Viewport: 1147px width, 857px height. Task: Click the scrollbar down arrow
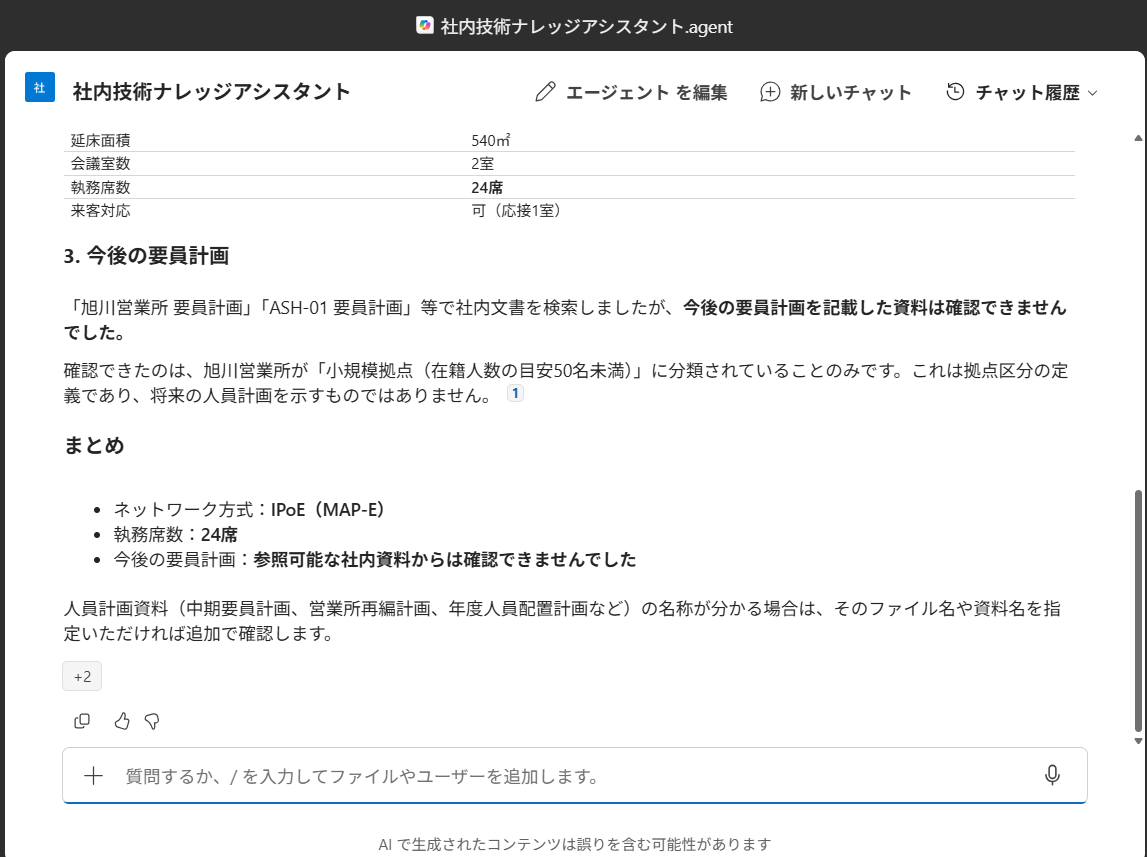(1138, 741)
